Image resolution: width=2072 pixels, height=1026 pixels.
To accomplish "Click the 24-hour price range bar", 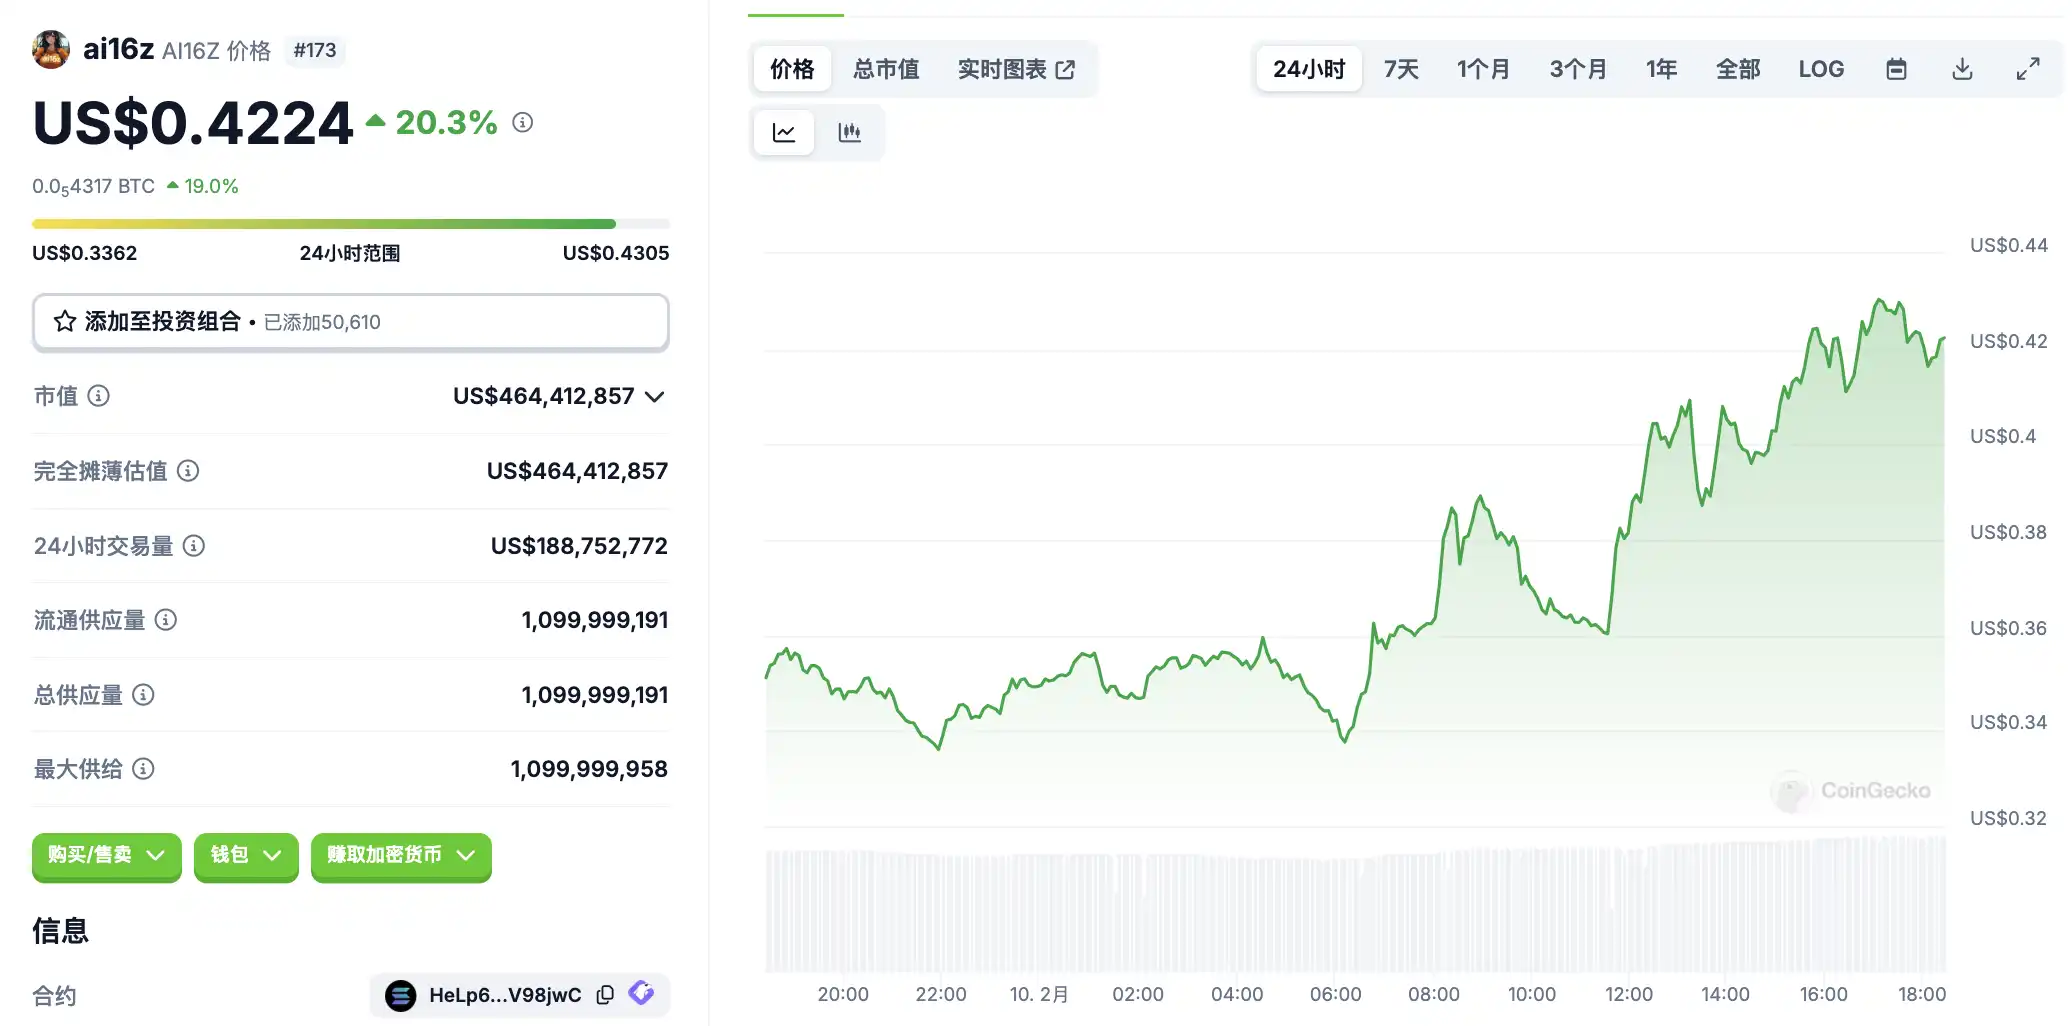I will (x=350, y=224).
